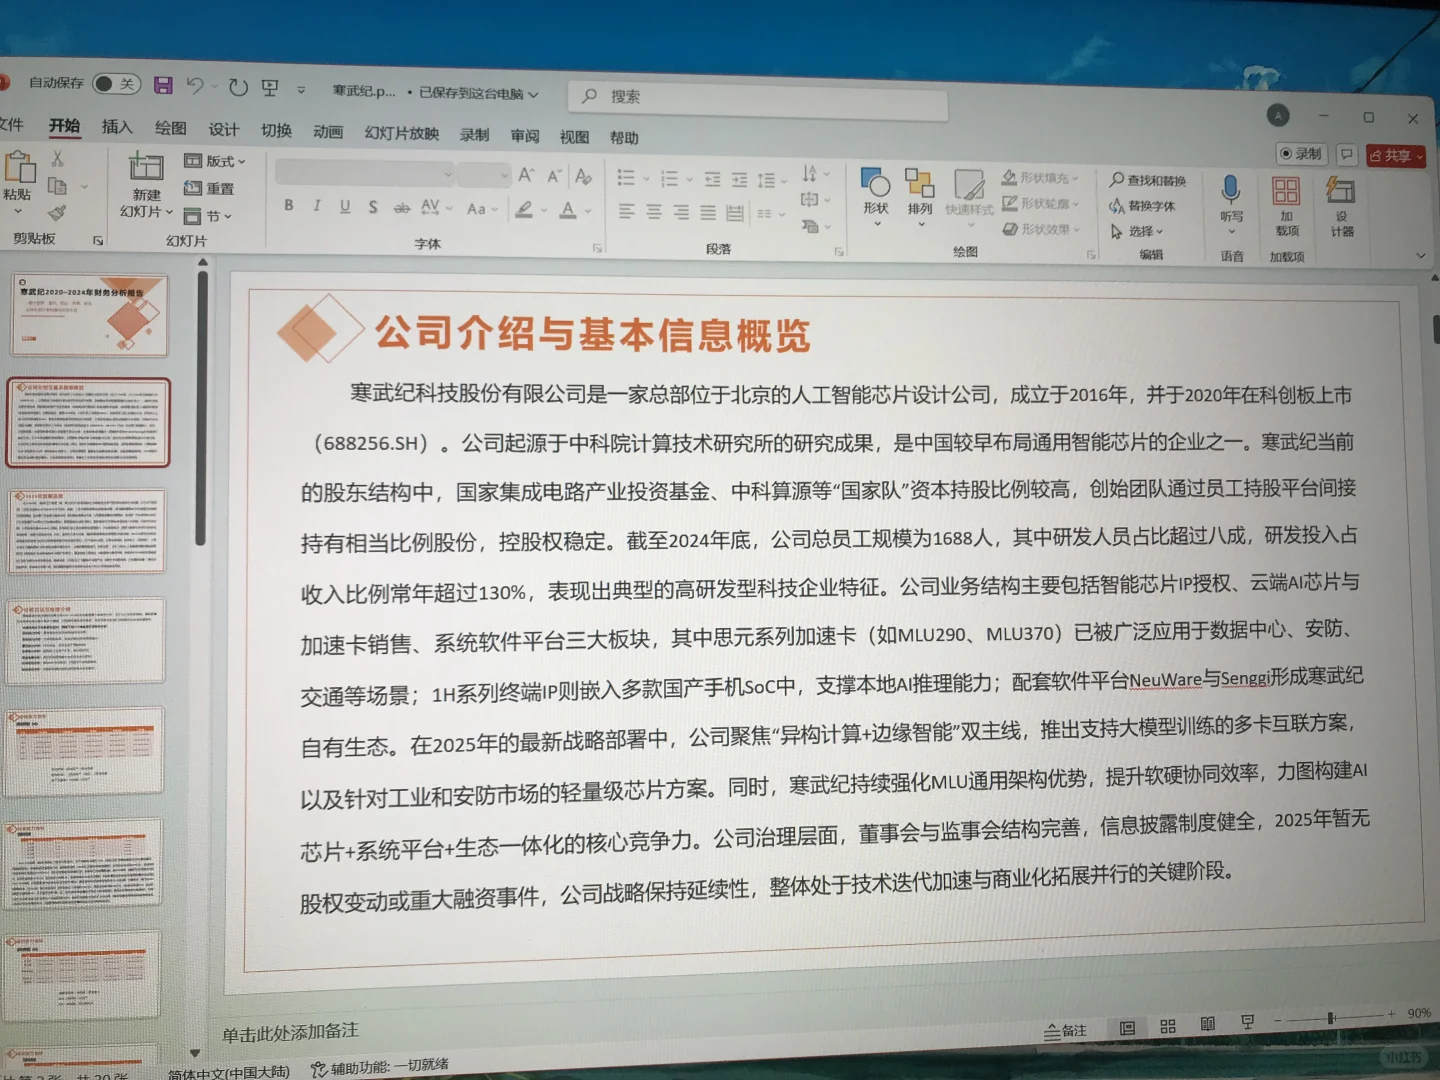
Task: Toggle italic formatting
Action: click(x=316, y=207)
